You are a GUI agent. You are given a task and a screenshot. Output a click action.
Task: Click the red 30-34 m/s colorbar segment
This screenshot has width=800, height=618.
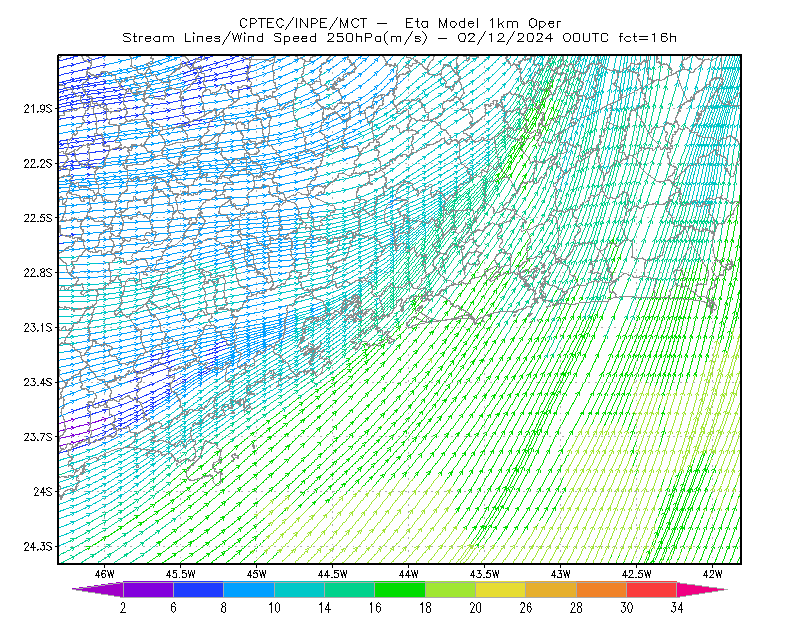652,589
